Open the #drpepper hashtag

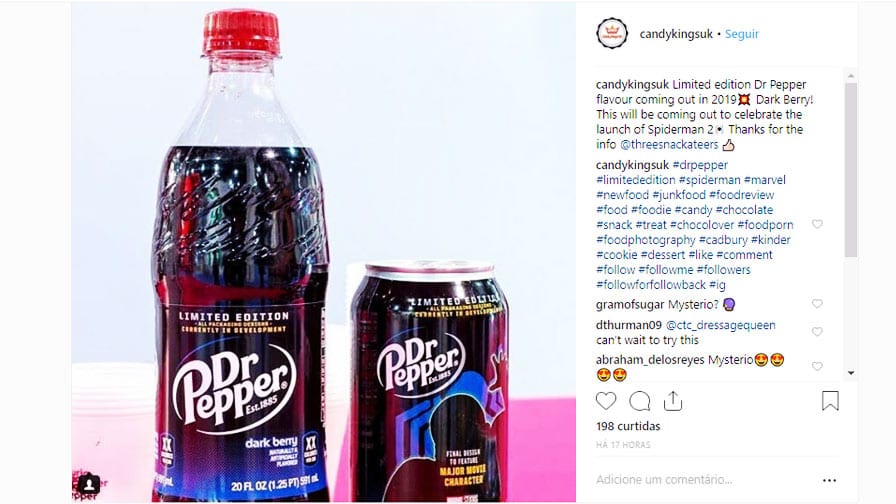700,165
